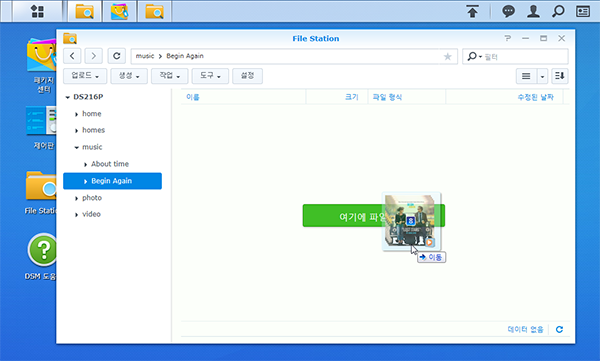Open the user account options icon
600x361 pixels.
(x=533, y=11)
